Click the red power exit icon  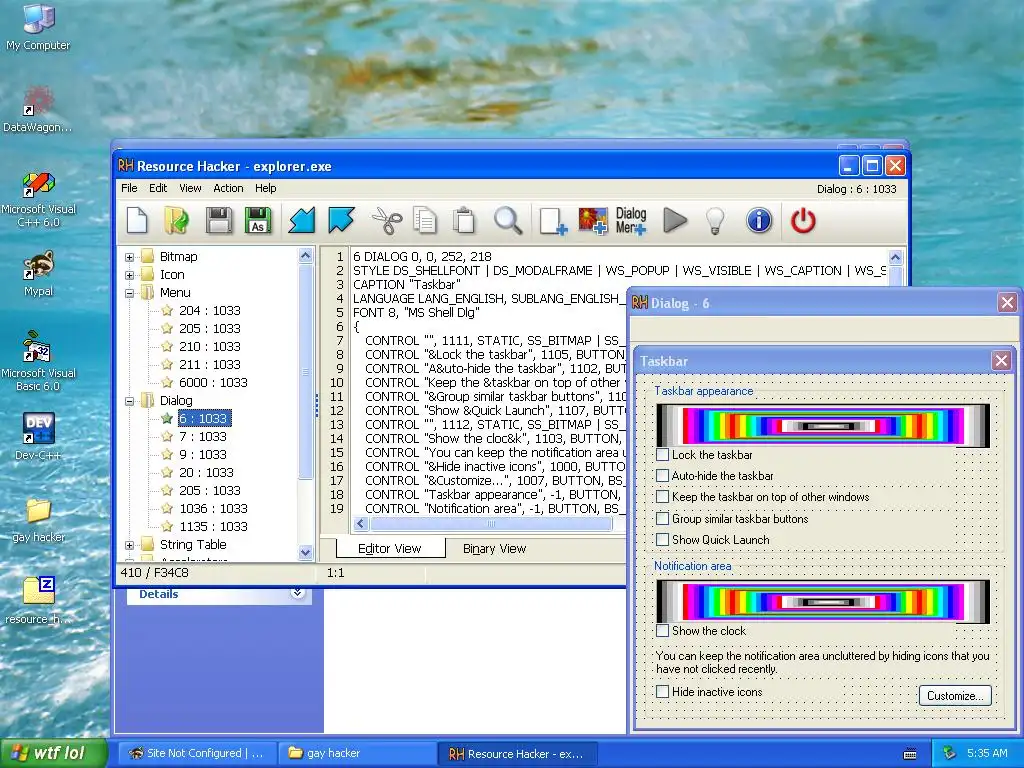(x=803, y=220)
